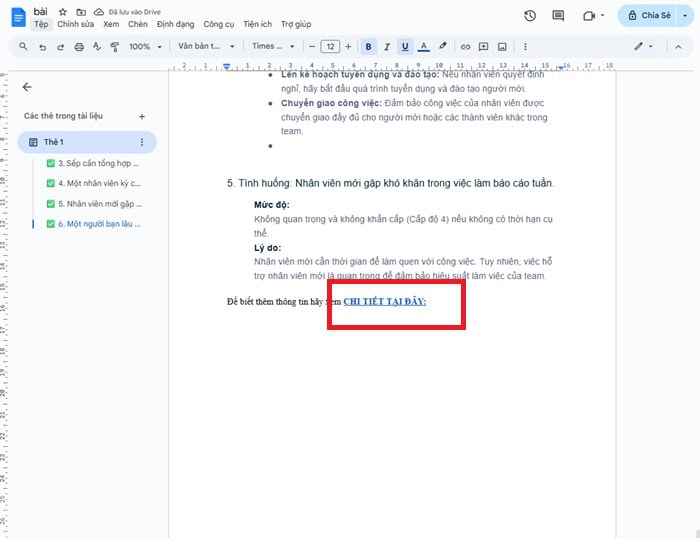Open the move to folder icon
The width and height of the screenshot is (700, 538).
tap(81, 12)
